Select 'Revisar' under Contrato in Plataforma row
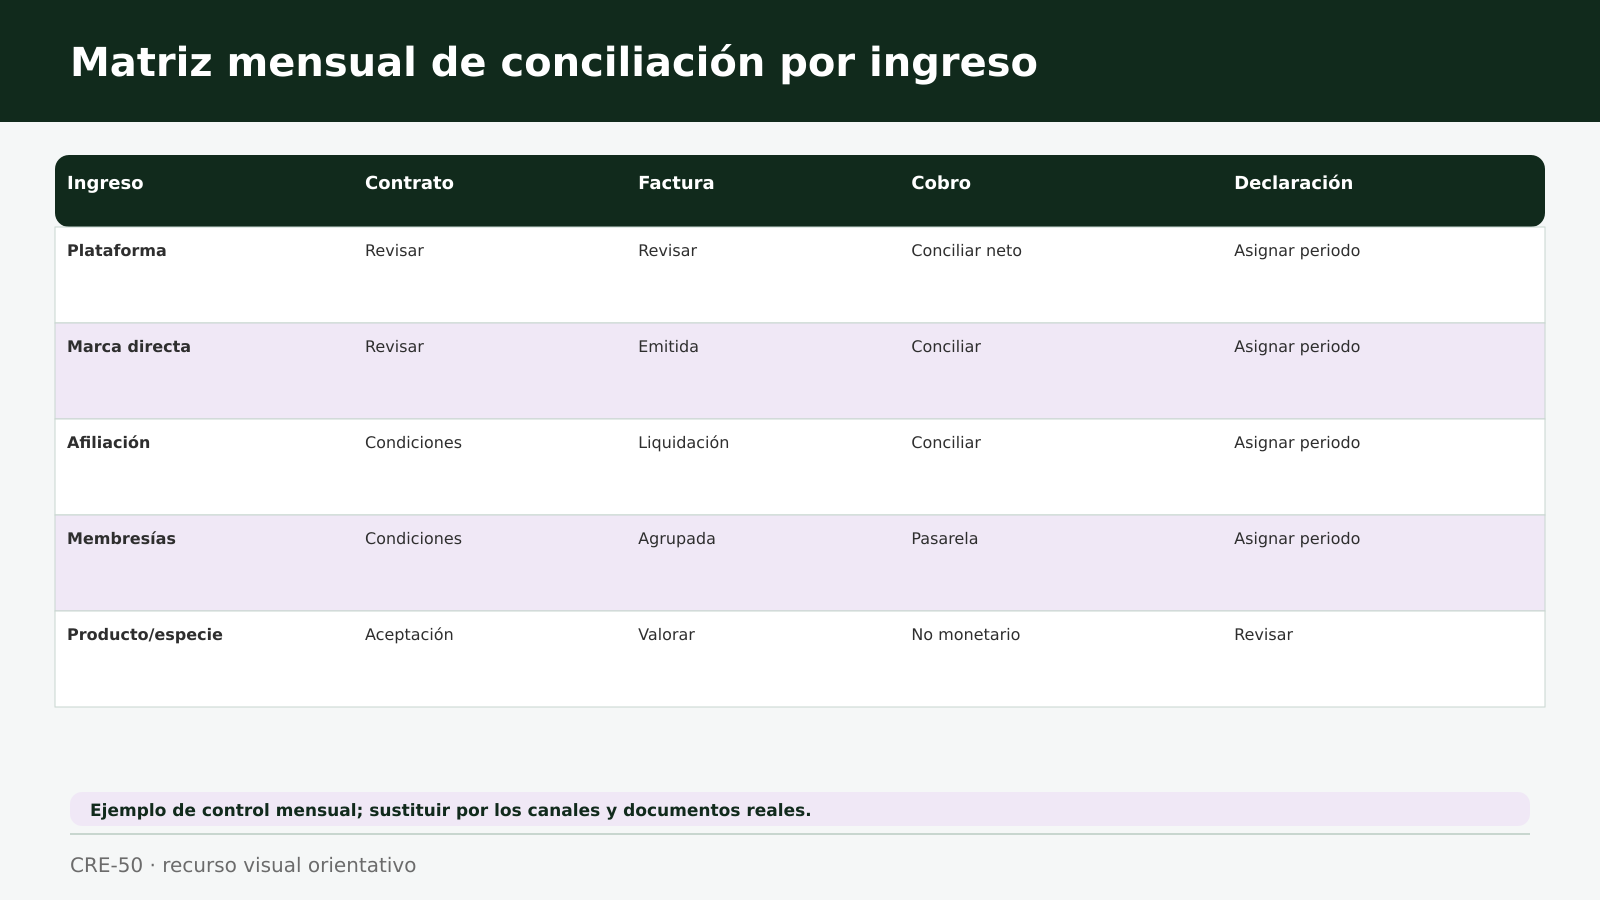Viewport: 1600px width, 900px height. [394, 251]
